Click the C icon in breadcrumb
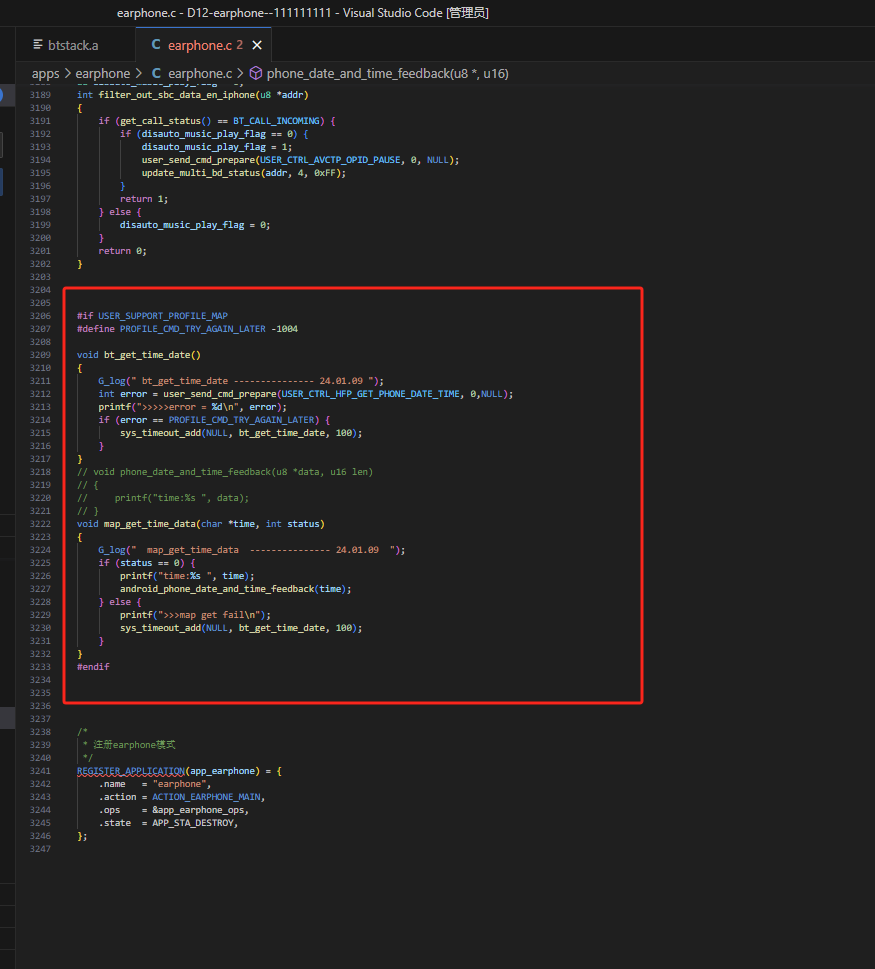Image resolution: width=875 pixels, height=969 pixels. [156, 73]
